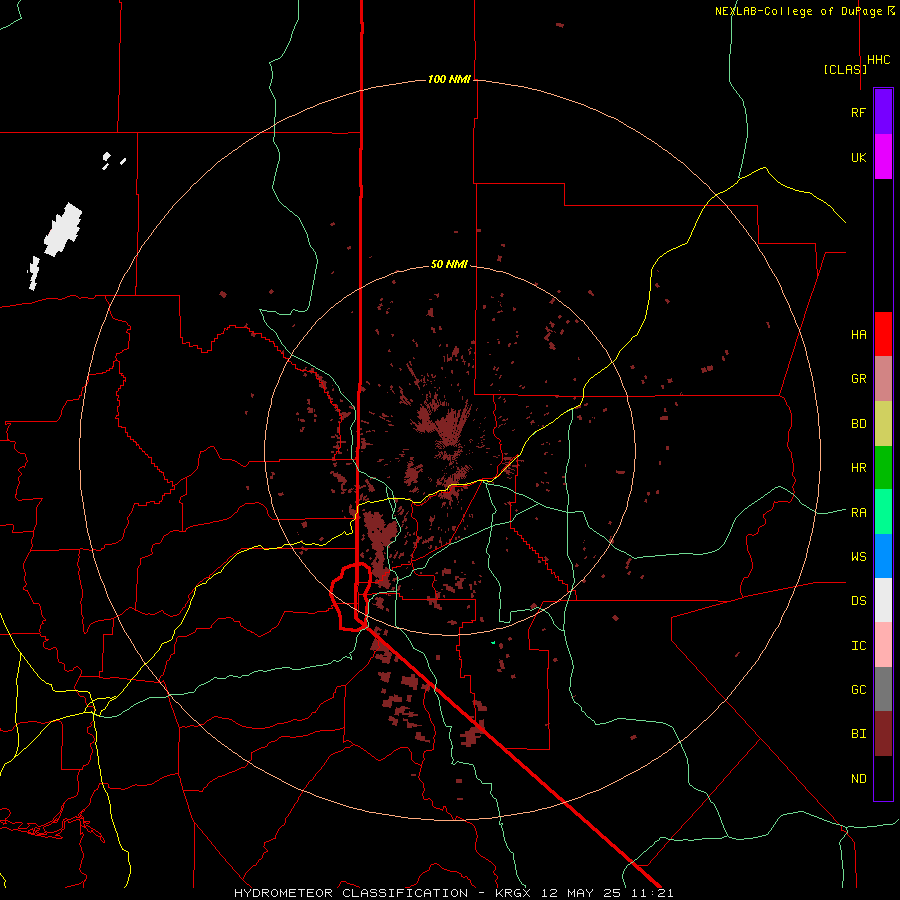Click the HHC product label

click(x=879, y=60)
